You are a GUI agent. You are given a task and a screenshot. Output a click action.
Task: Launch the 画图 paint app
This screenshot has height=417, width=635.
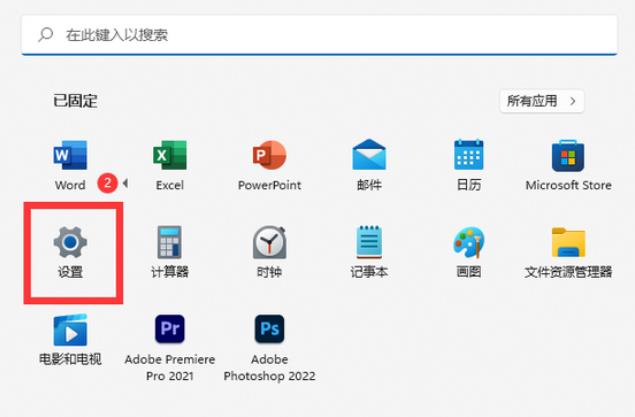pyautogui.click(x=469, y=252)
